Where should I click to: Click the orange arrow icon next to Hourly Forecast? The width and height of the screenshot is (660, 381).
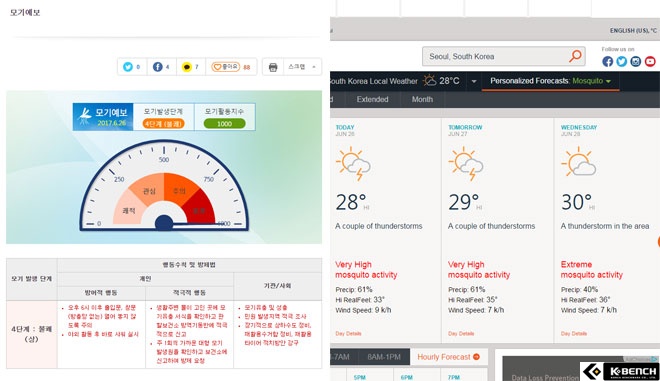[476, 357]
